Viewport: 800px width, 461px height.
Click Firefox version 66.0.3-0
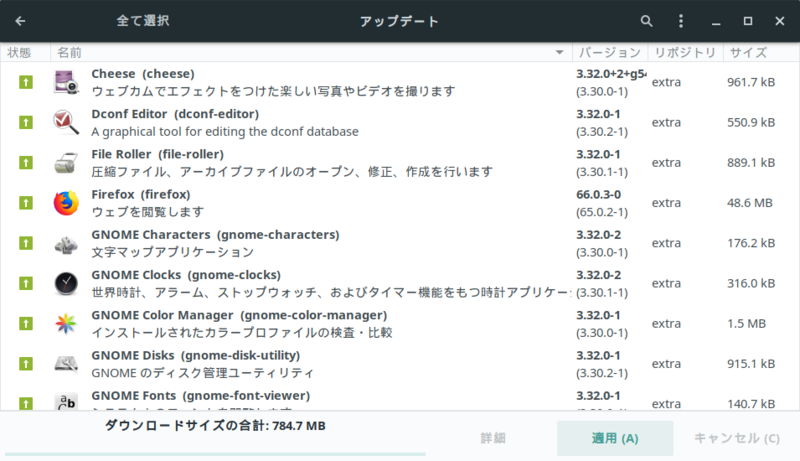click(x=598, y=194)
